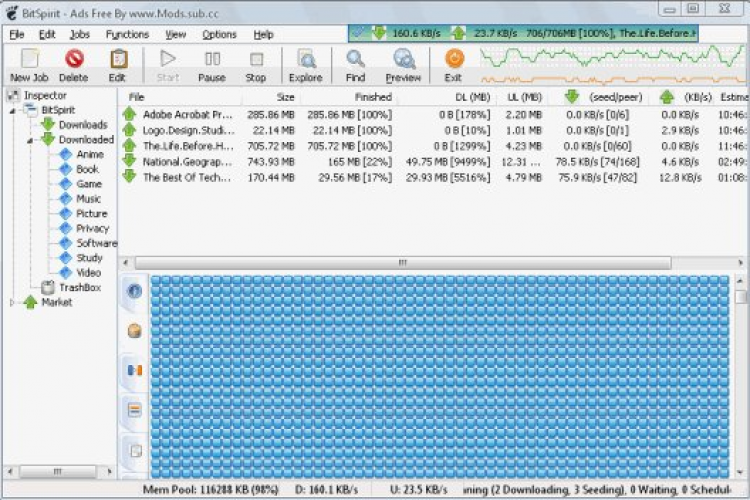Viewport: 750px width, 500px height.
Task: Click the Start play icon
Action: 167,59
